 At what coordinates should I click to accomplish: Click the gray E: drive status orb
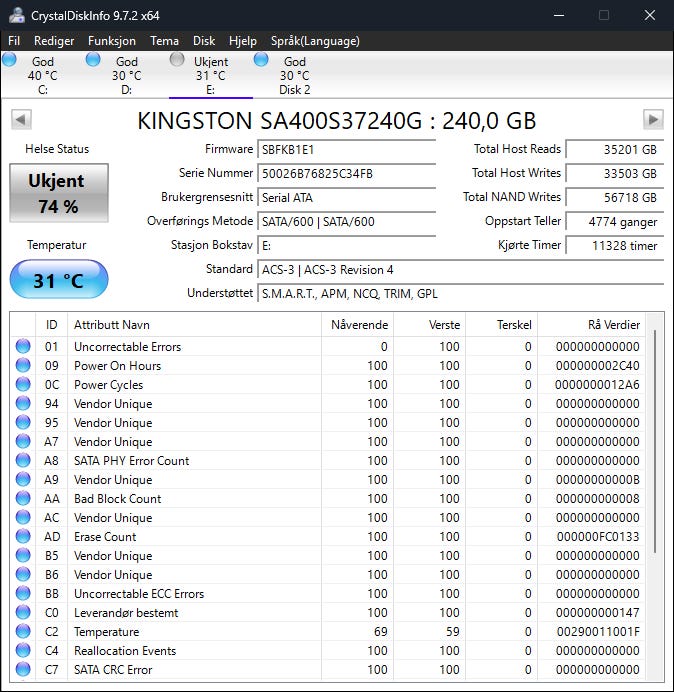click(x=178, y=60)
